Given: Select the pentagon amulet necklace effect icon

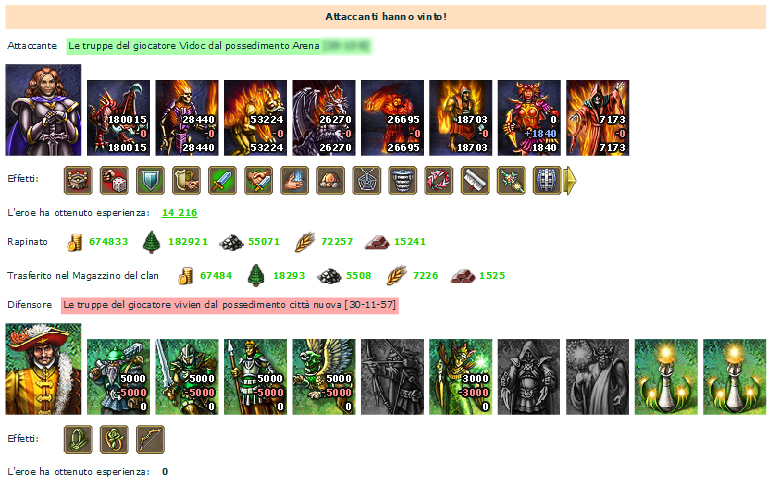Looking at the screenshot, I should coord(367,180).
